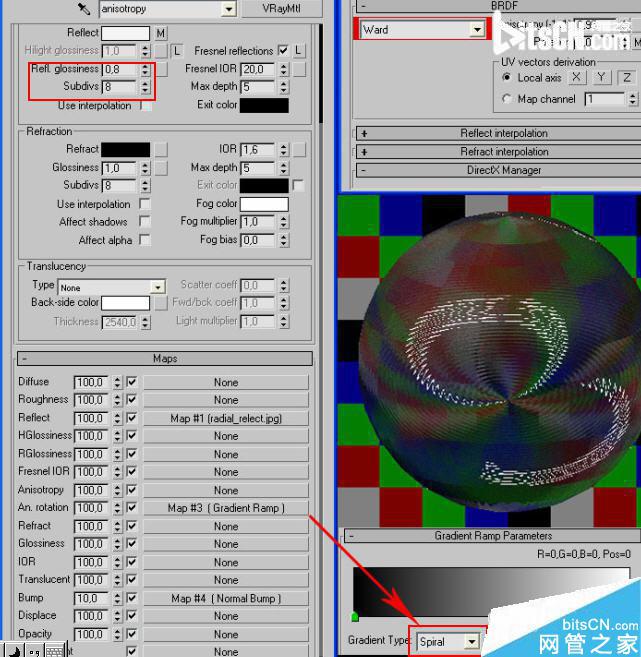Enable the Affect shadows checkbox
This screenshot has height=657, width=641.
[145, 221]
